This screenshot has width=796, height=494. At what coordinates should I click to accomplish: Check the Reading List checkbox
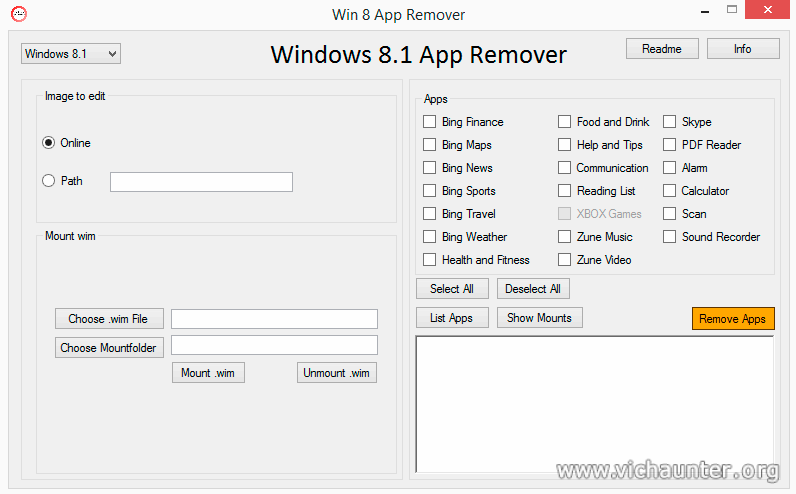565,191
